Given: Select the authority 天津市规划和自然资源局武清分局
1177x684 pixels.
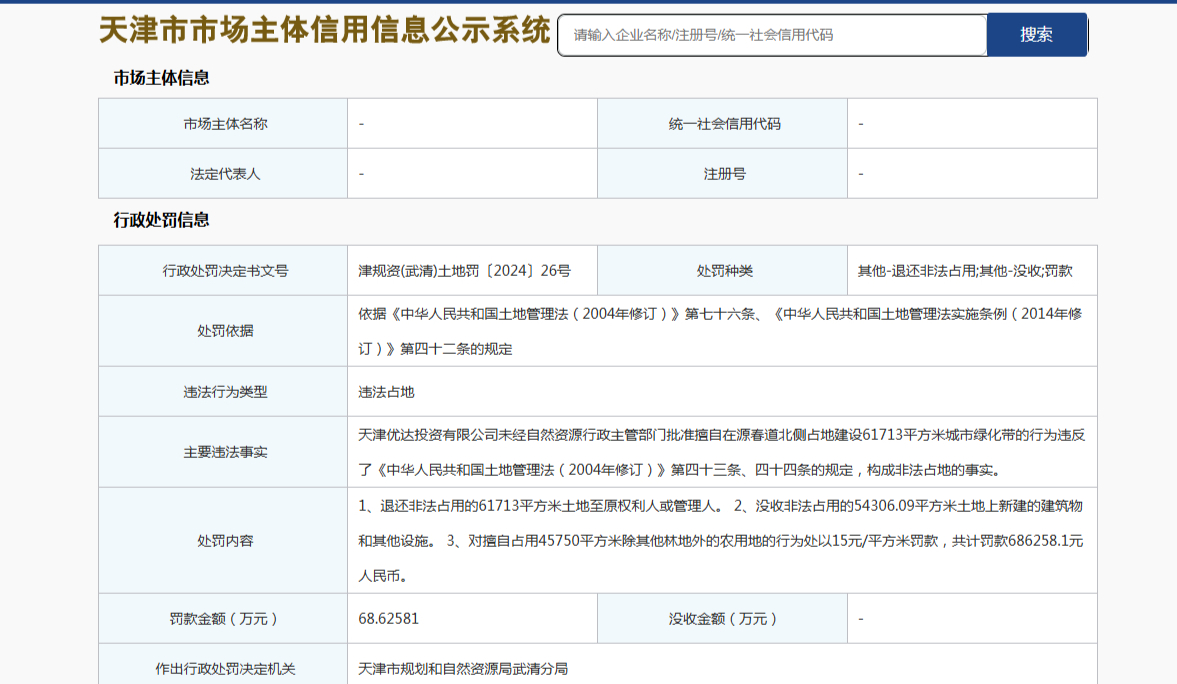Looking at the screenshot, I should pos(462,669).
